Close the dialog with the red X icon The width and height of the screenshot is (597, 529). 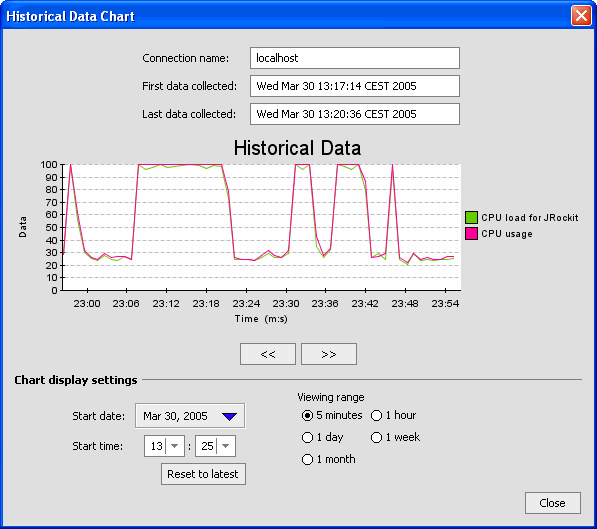click(581, 16)
